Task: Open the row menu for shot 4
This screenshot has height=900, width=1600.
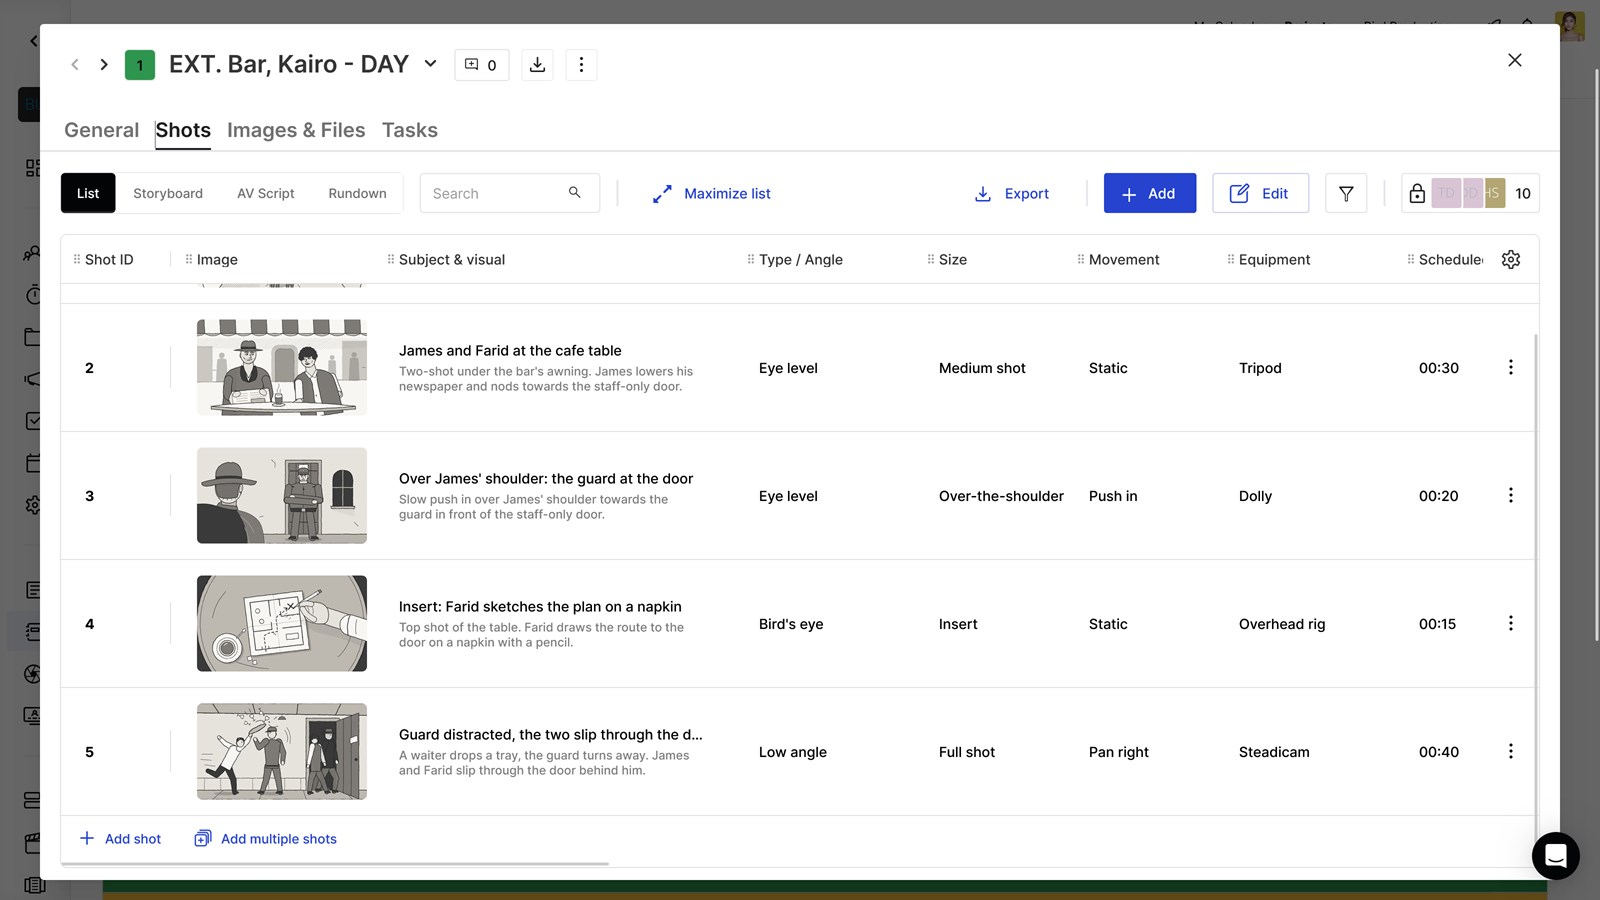Action: [x=1511, y=624]
